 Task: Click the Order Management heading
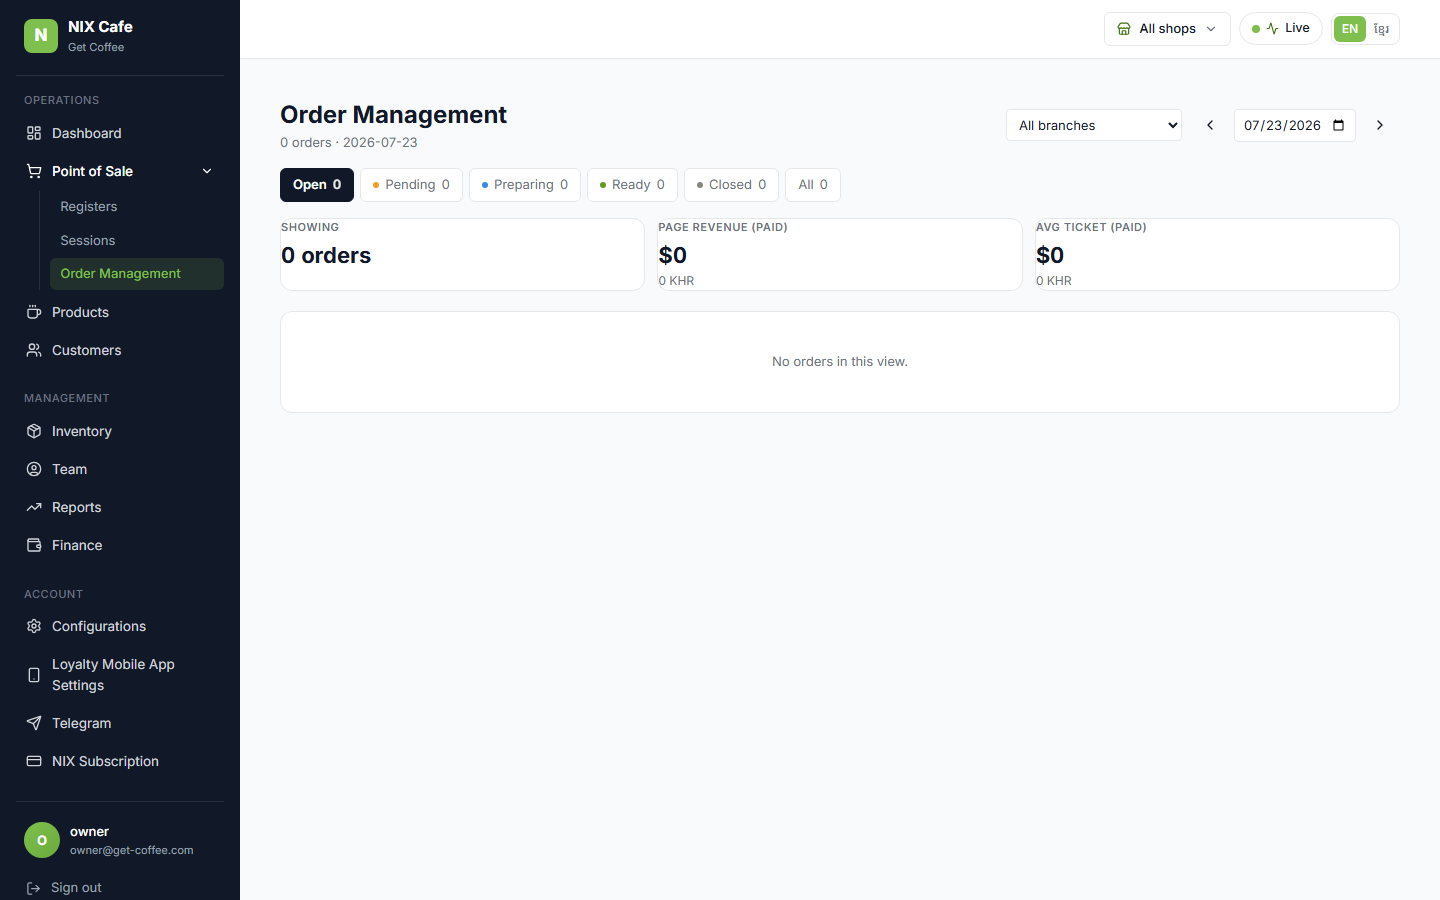coord(393,115)
